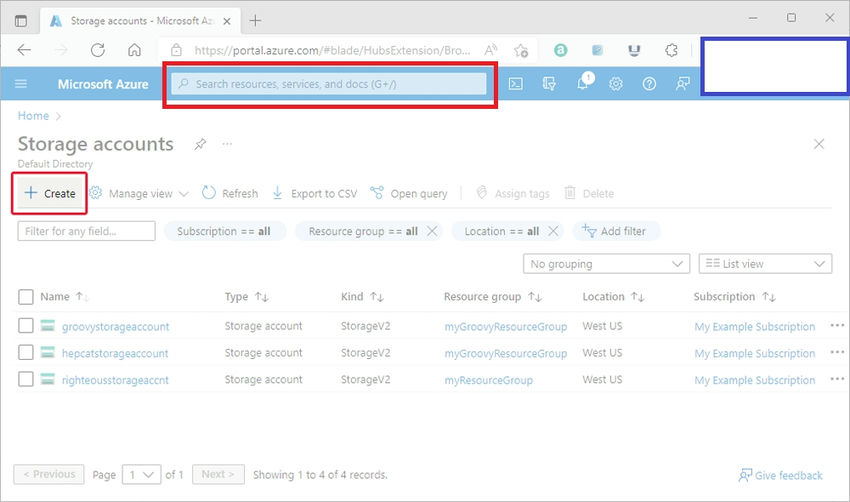The image size is (850, 502).
Task: Click the Give feedback link
Action: click(781, 475)
